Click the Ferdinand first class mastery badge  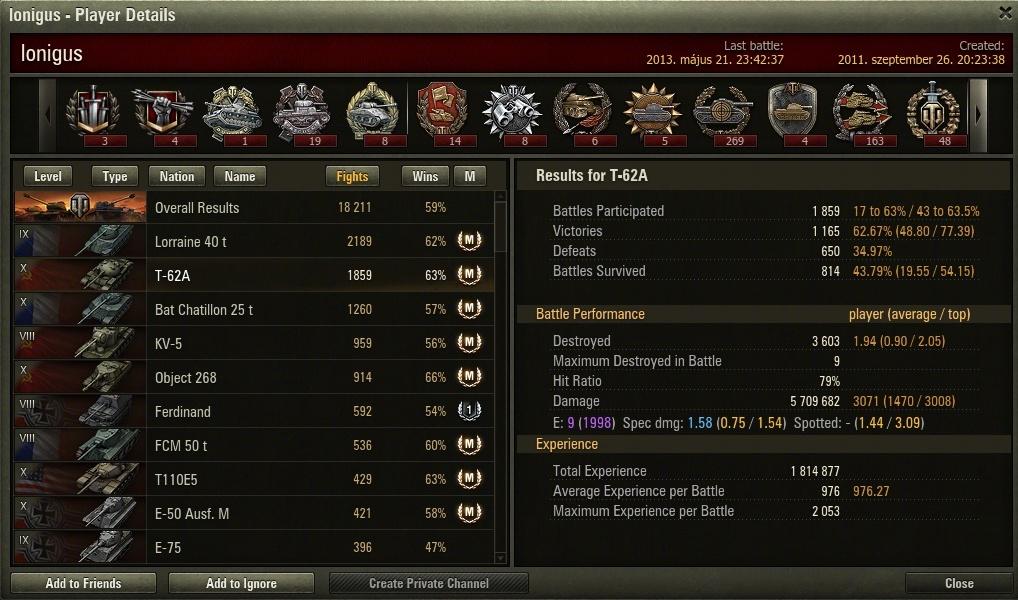[x=469, y=410]
